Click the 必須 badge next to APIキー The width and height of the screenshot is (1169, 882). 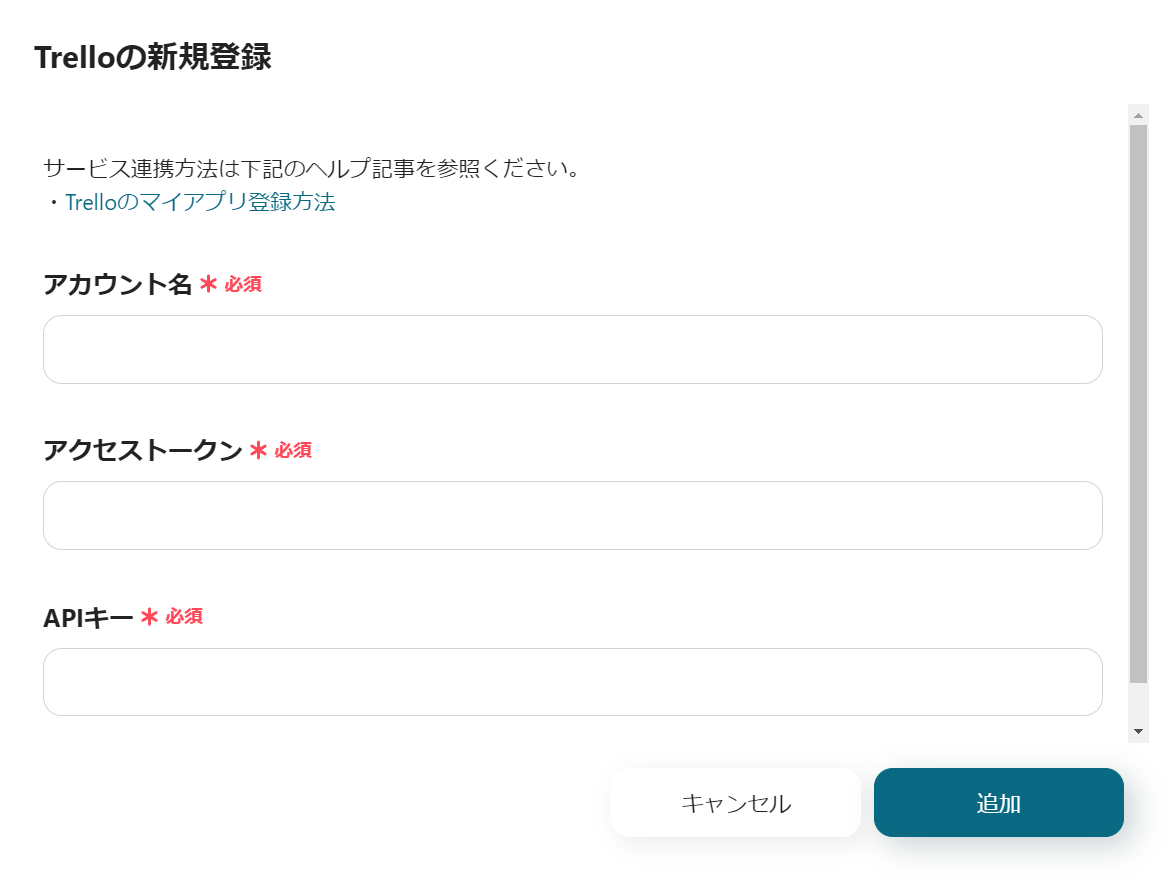[x=184, y=617]
